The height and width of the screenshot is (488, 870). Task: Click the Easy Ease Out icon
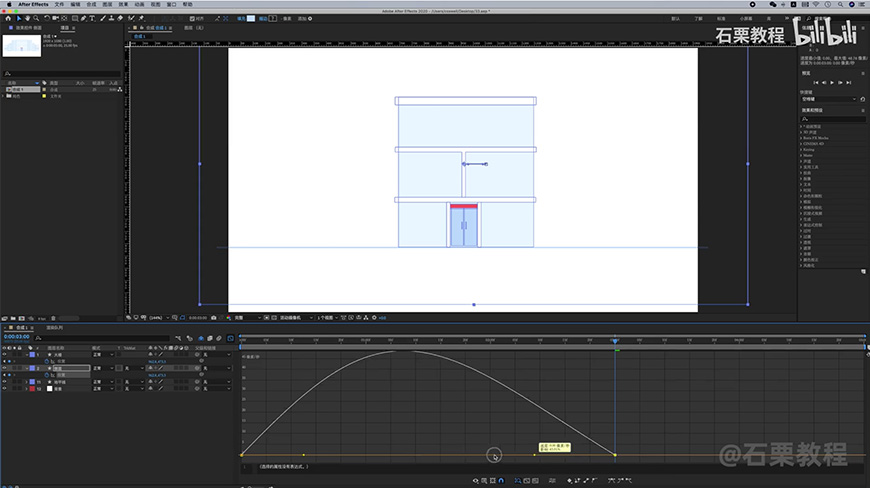pyautogui.click(x=629, y=480)
